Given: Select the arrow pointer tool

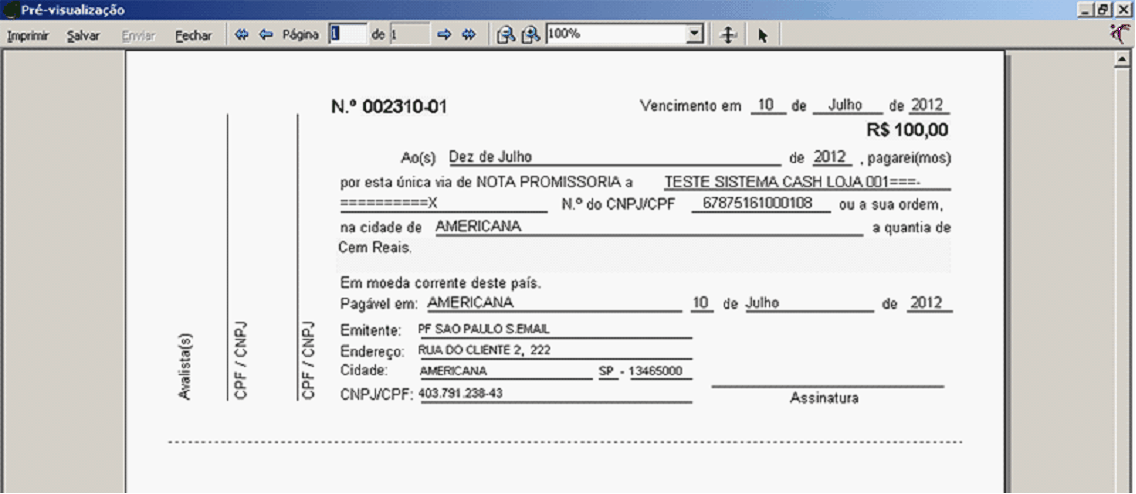Looking at the screenshot, I should click(x=762, y=35).
